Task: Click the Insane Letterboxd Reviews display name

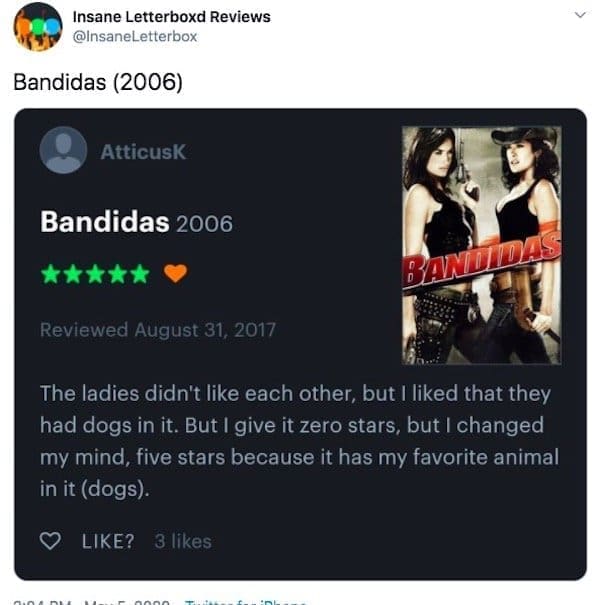Action: [172, 17]
